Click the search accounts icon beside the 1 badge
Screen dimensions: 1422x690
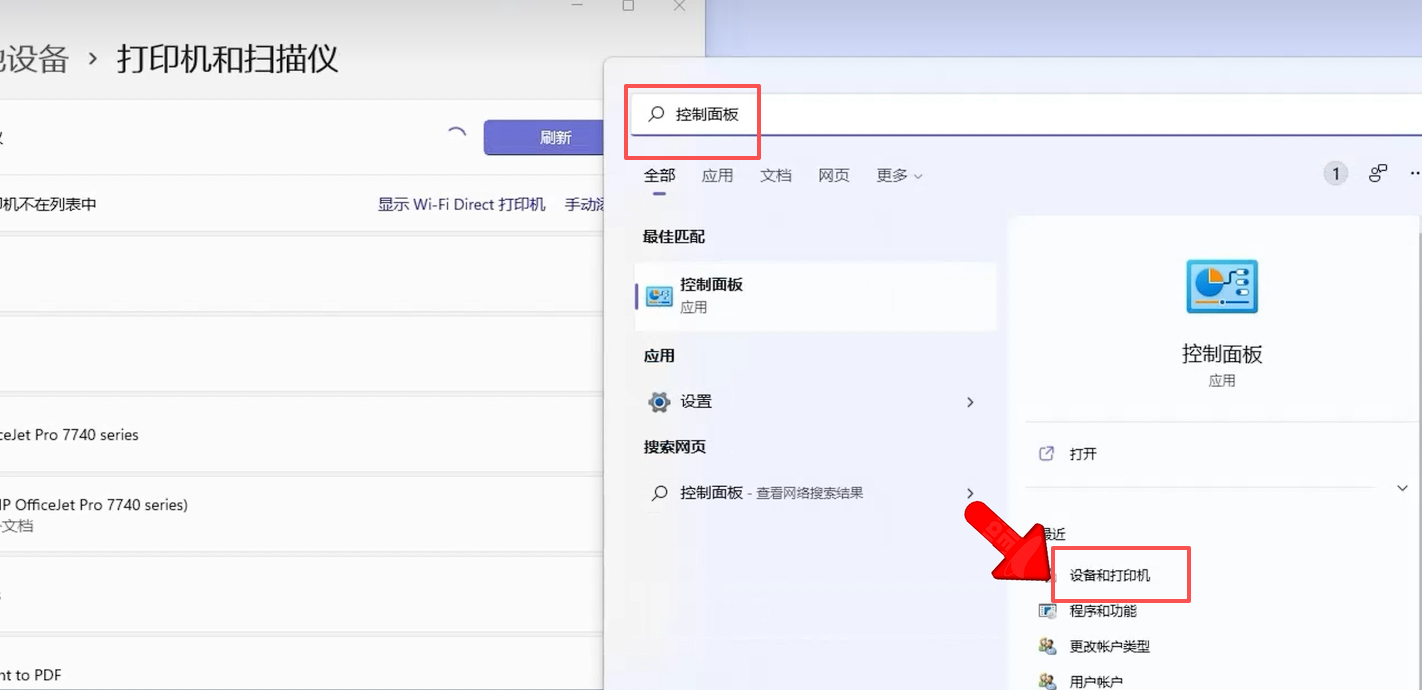(x=1378, y=174)
